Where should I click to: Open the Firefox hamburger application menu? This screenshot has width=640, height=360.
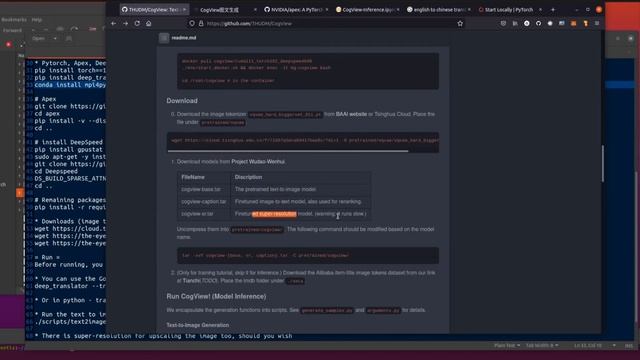(597, 24)
